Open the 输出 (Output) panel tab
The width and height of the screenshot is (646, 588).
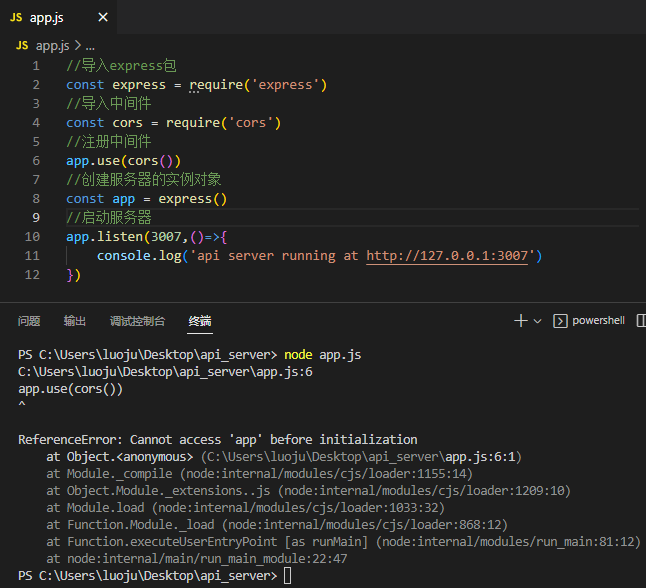tap(75, 321)
